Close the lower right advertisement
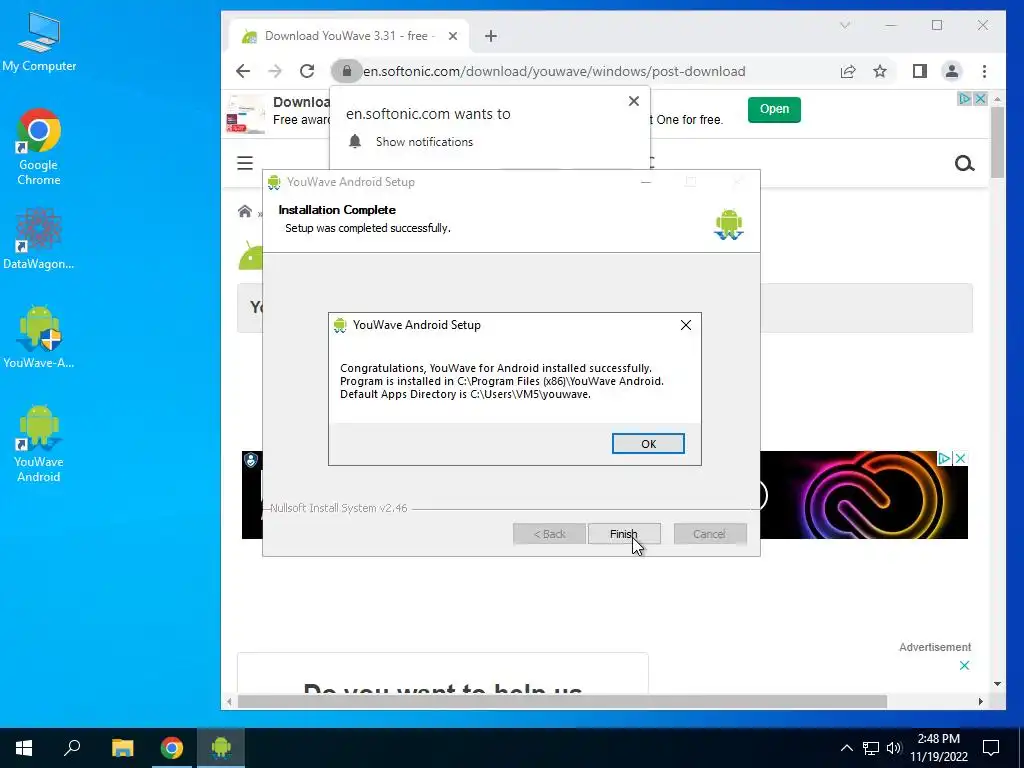 tap(965, 665)
